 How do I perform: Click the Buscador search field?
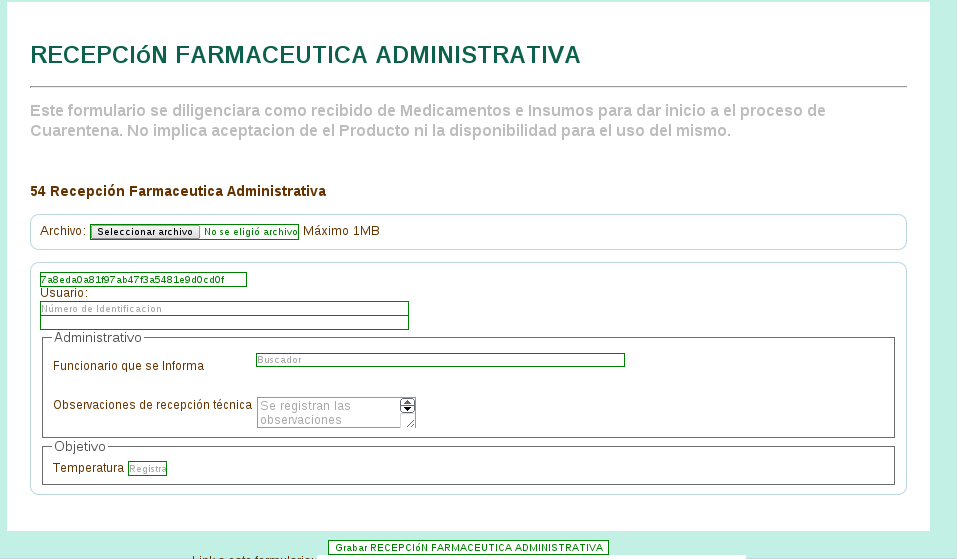pos(440,360)
